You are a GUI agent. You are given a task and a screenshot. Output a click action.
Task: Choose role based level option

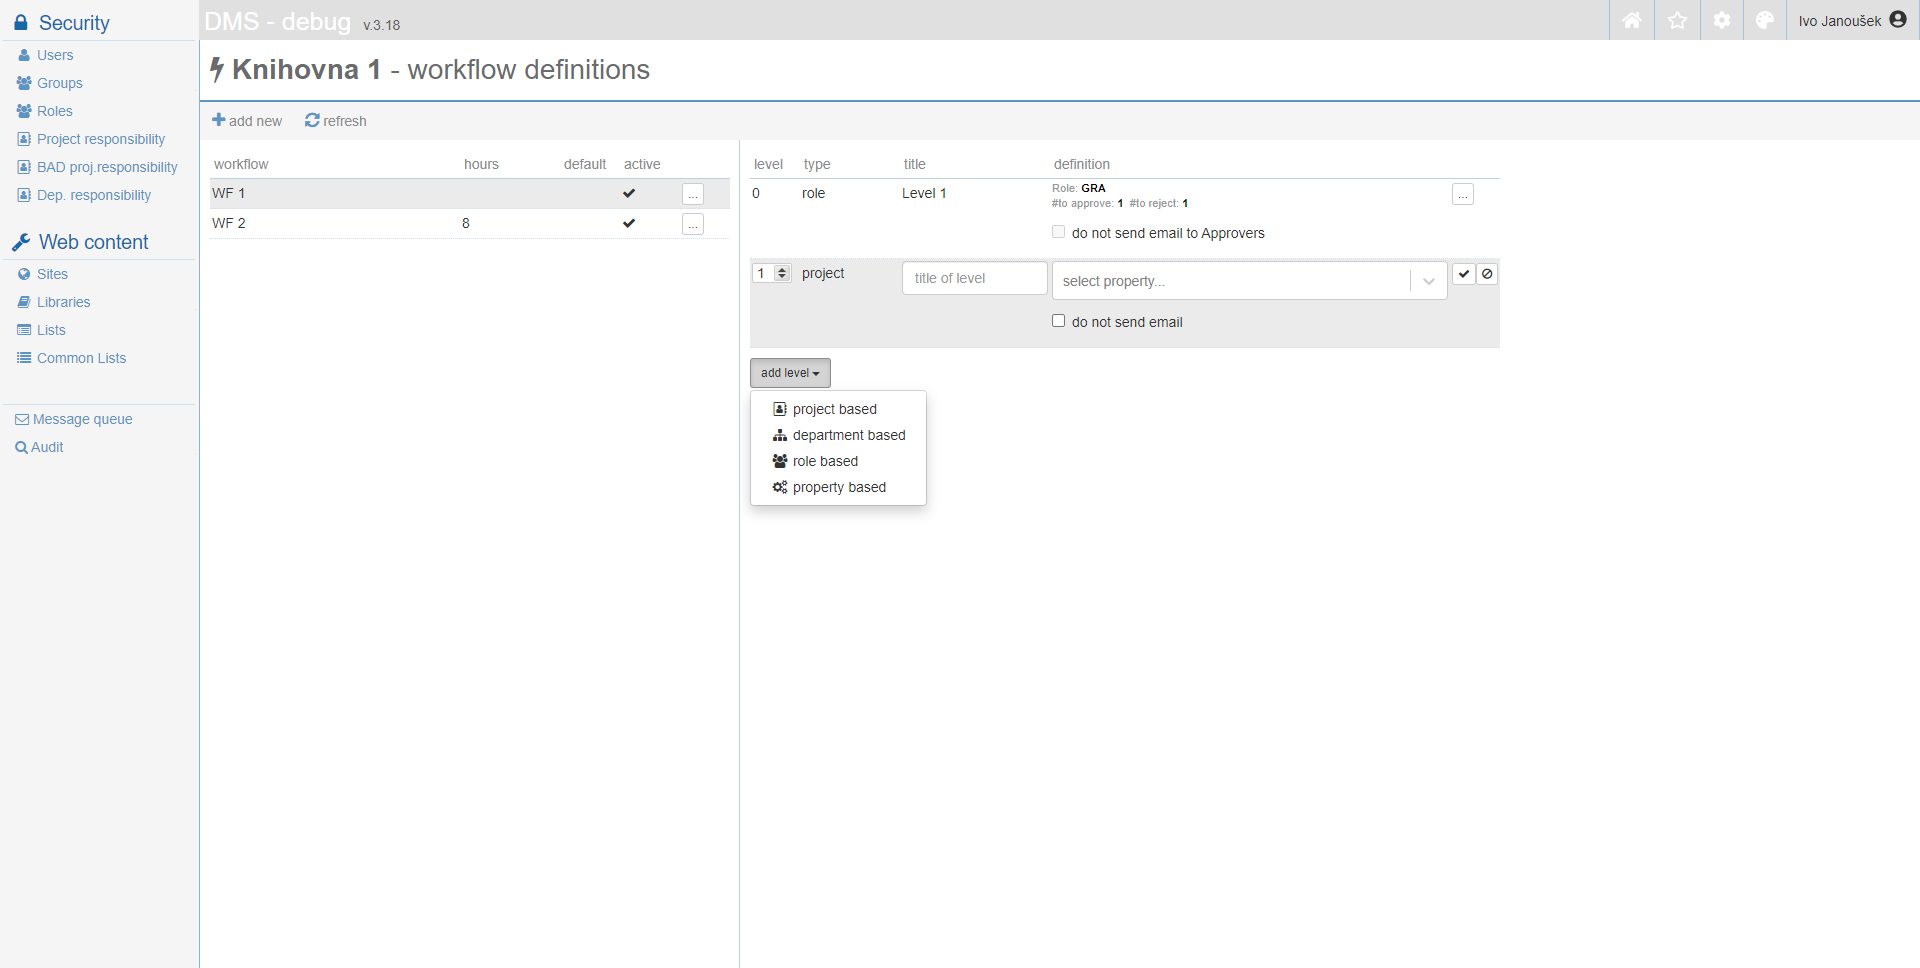[x=838, y=461]
